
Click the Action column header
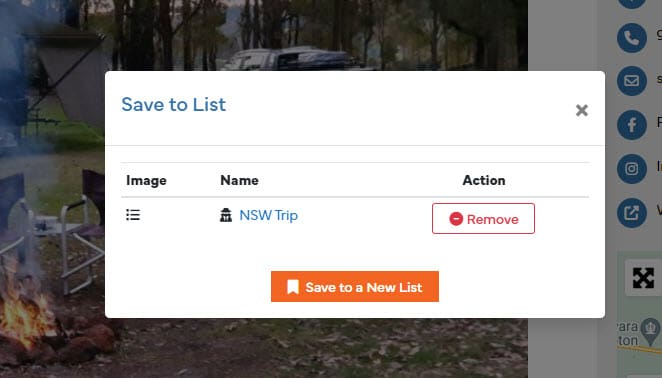click(484, 180)
